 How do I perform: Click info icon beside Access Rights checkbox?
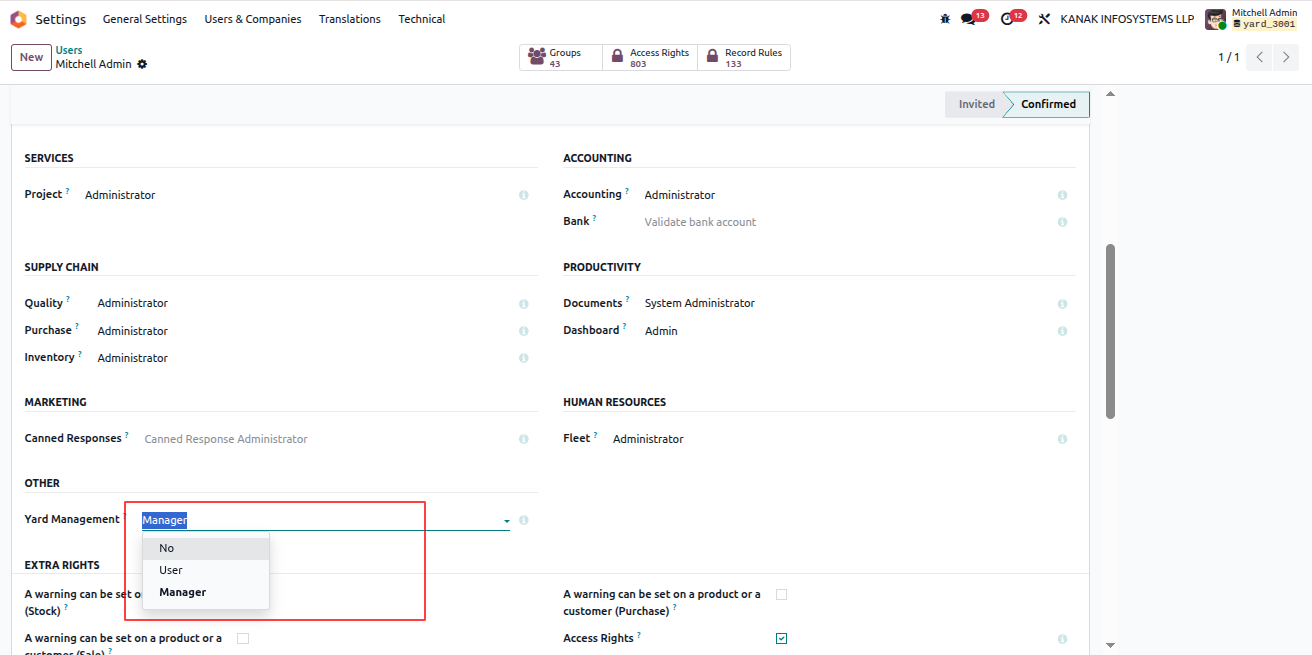pos(1062,639)
